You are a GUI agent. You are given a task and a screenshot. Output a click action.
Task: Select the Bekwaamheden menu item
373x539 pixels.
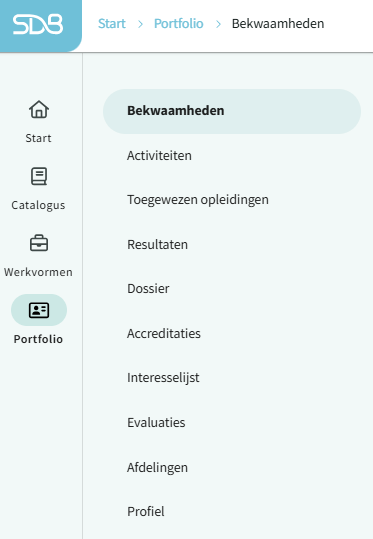pyautogui.click(x=232, y=111)
